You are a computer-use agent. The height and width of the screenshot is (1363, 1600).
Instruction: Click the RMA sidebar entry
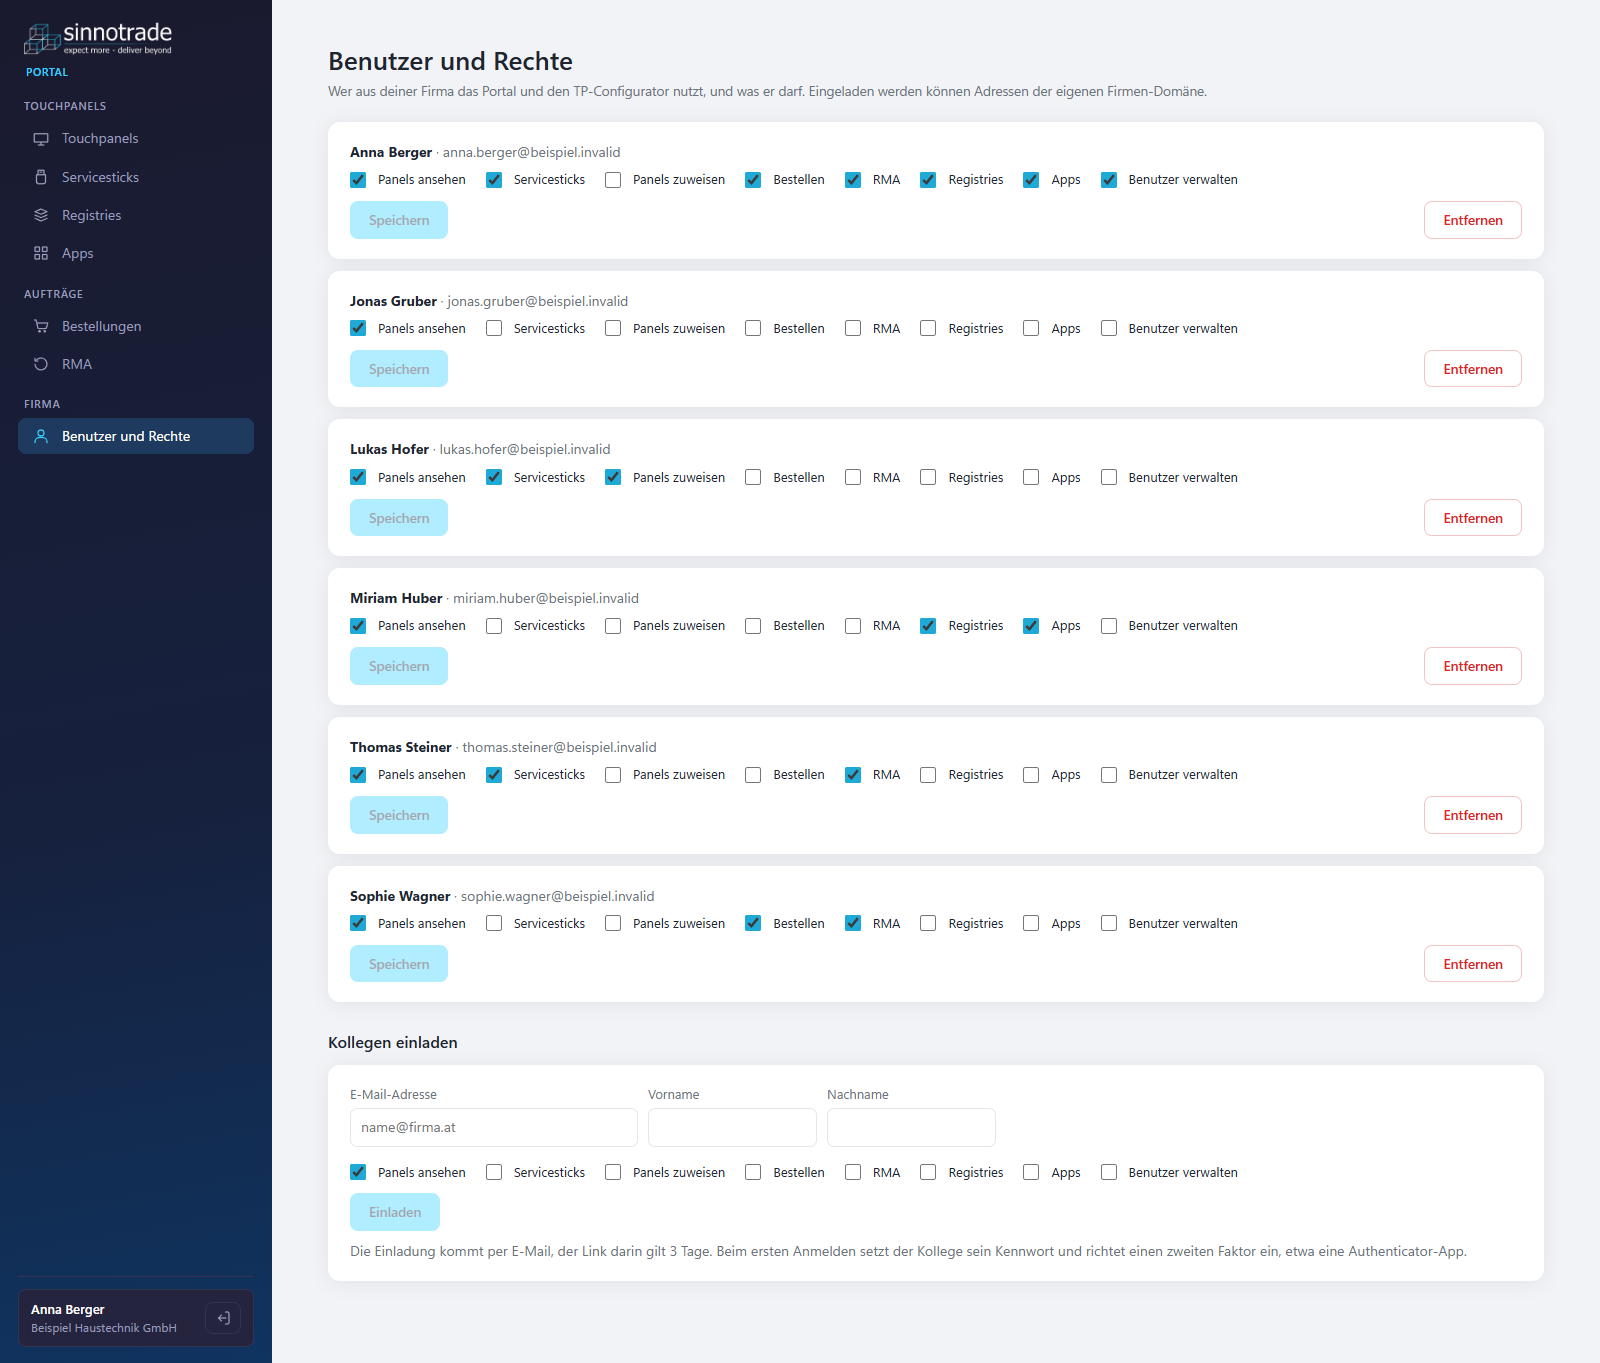(136, 364)
